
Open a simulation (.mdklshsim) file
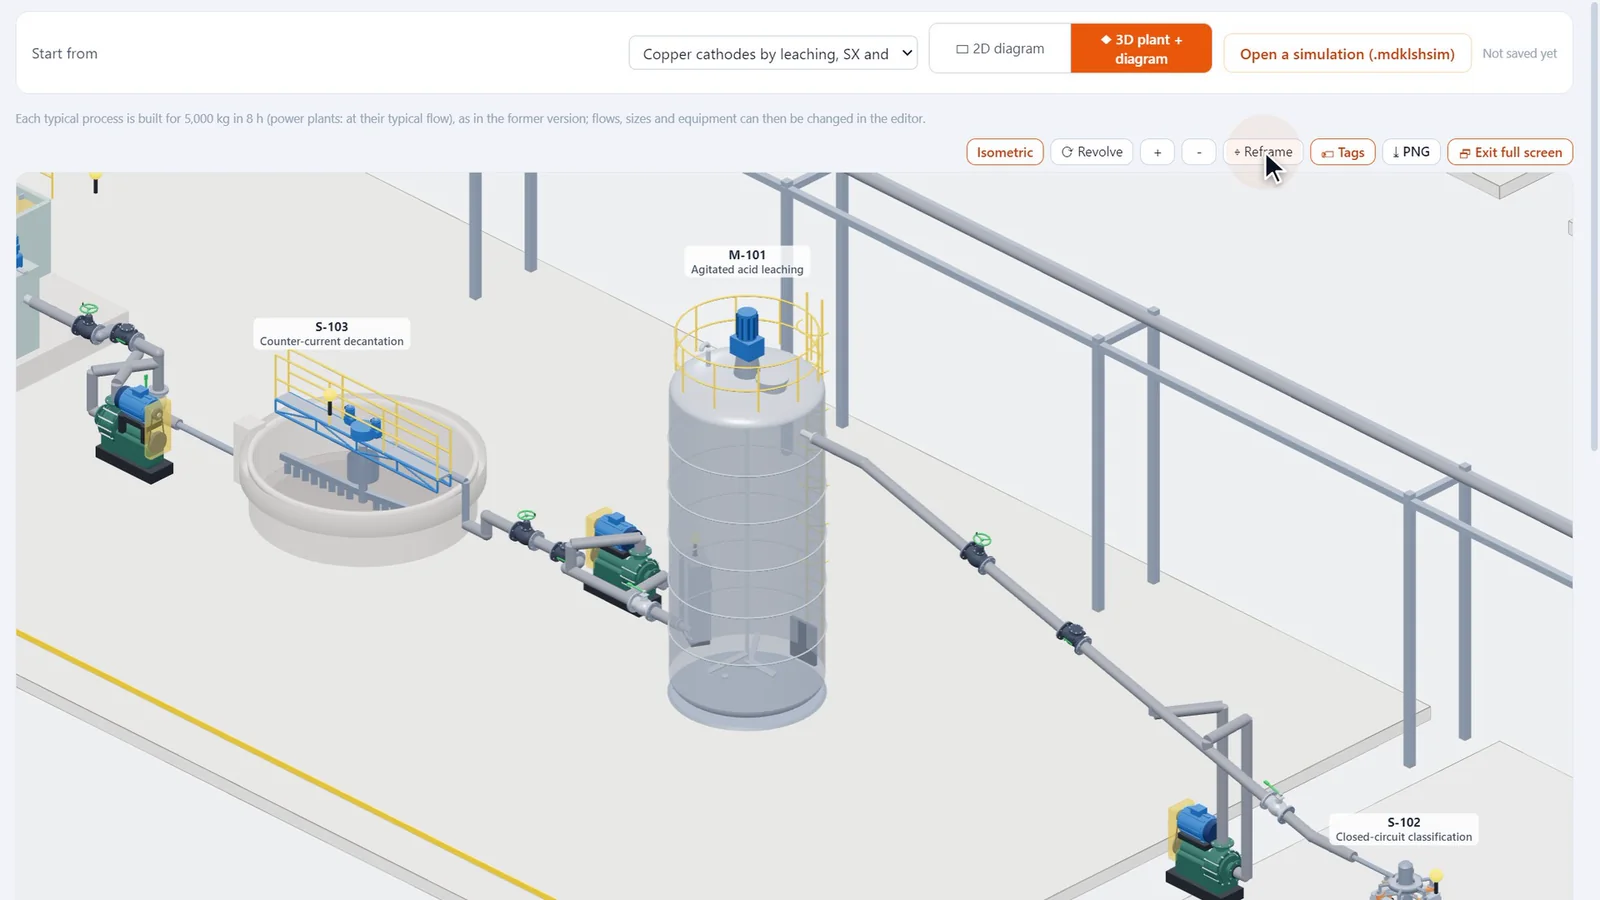click(1347, 54)
